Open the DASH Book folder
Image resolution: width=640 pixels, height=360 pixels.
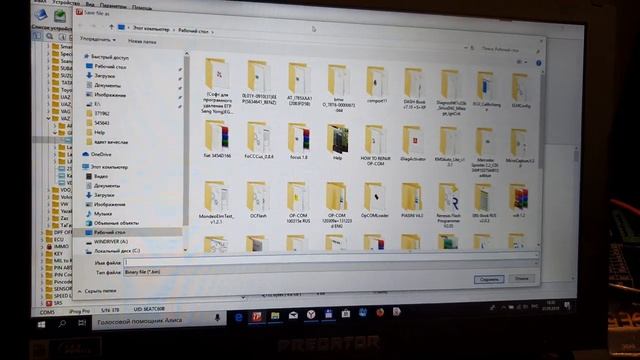(414, 89)
